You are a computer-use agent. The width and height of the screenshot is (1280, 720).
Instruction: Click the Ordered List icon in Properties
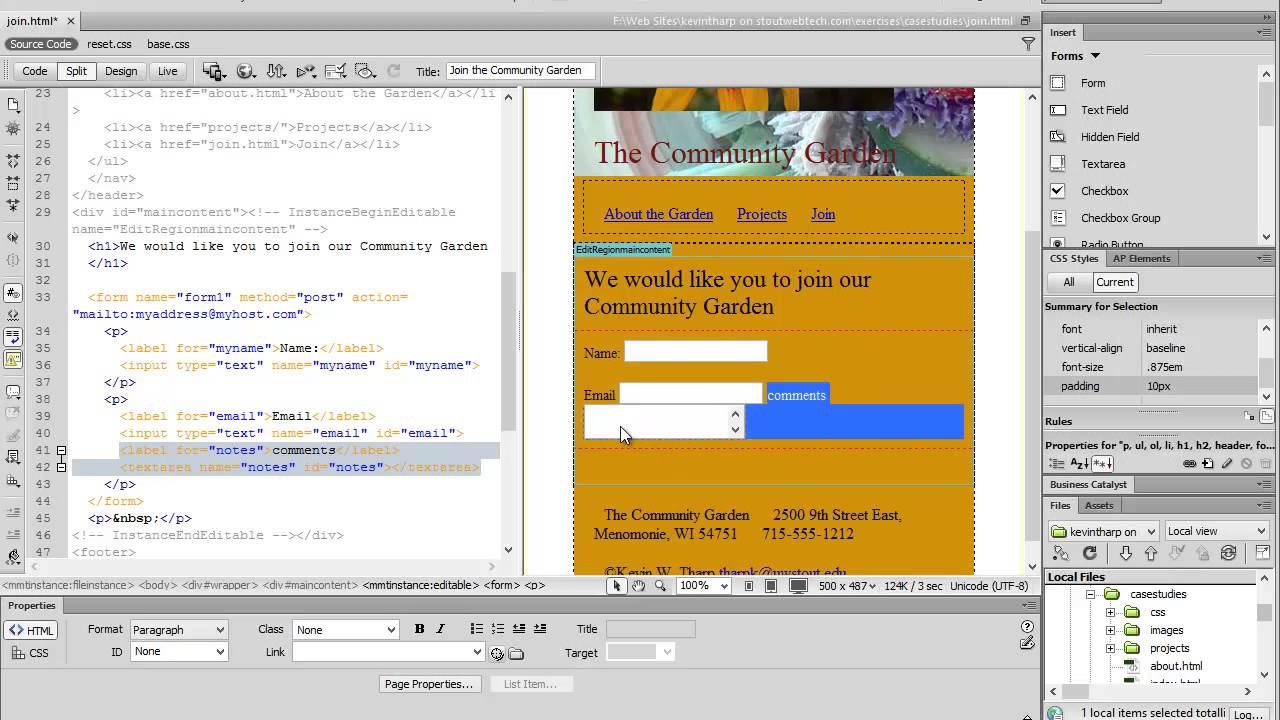coord(498,629)
